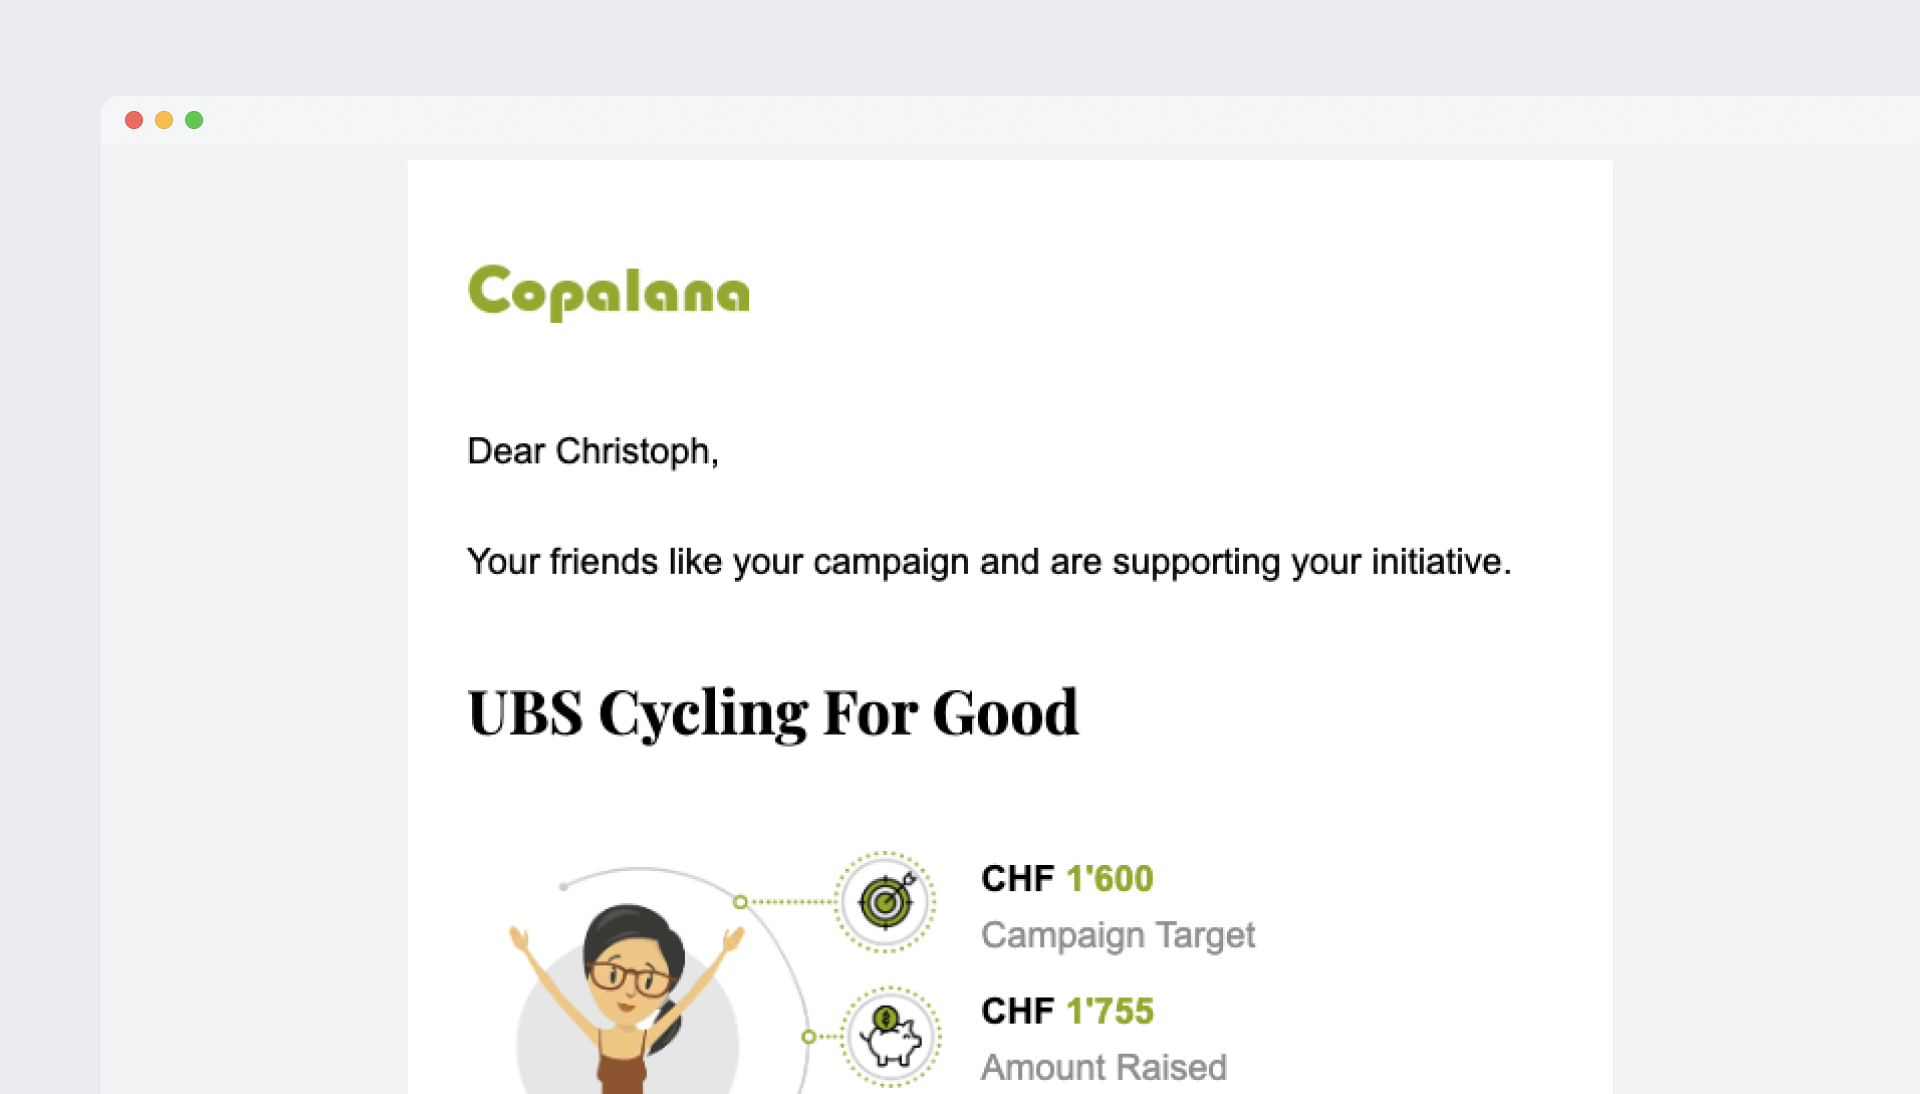The height and width of the screenshot is (1094, 1920).
Task: Click the Campaign Target label
Action: (1117, 935)
